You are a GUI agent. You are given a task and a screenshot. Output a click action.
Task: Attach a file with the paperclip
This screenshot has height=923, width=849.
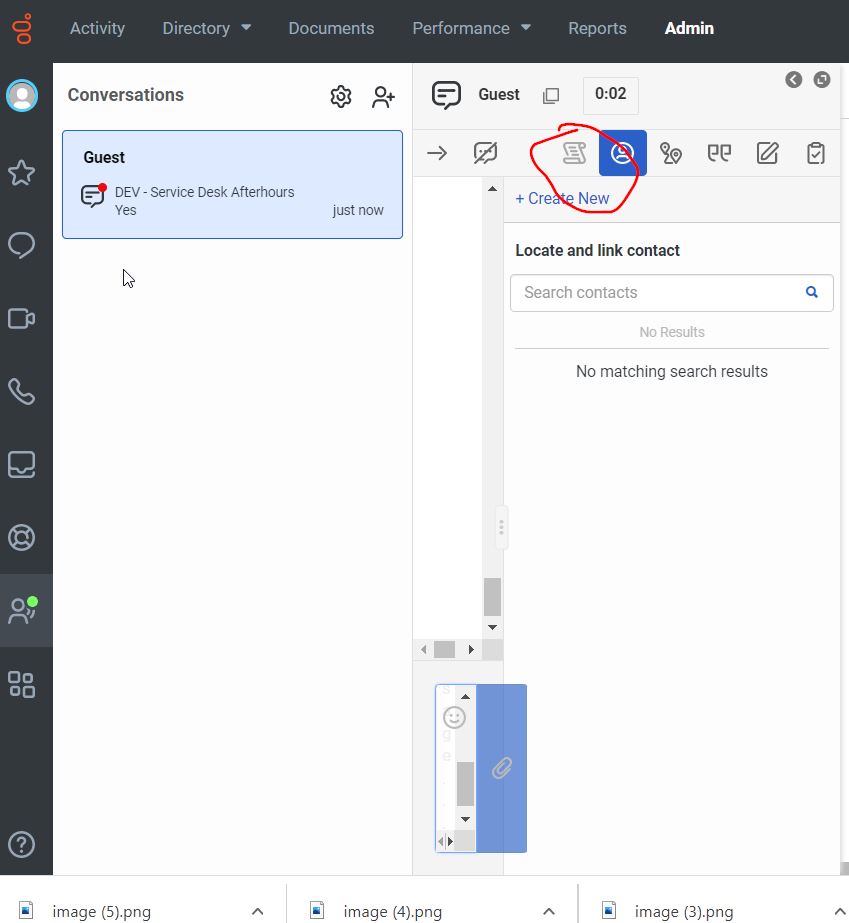pyautogui.click(x=500, y=770)
